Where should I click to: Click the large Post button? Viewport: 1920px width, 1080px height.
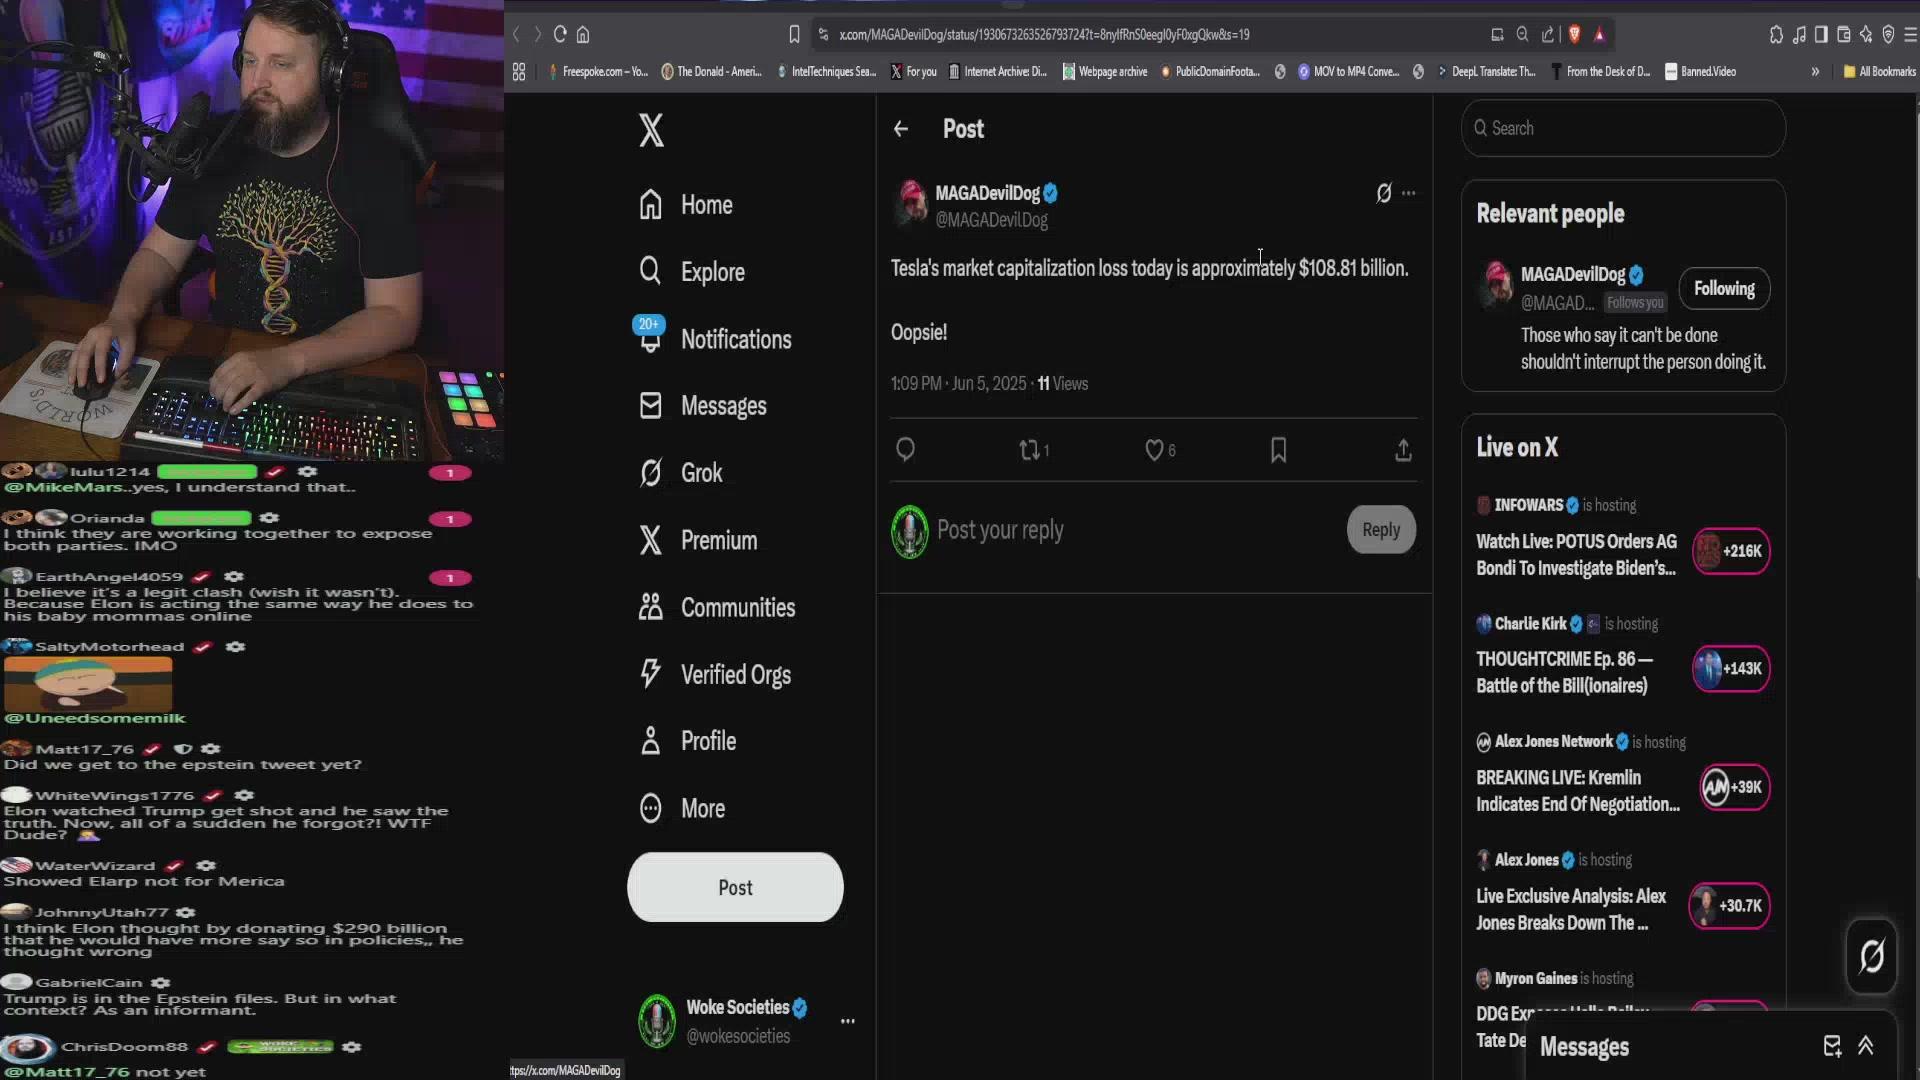pos(735,887)
